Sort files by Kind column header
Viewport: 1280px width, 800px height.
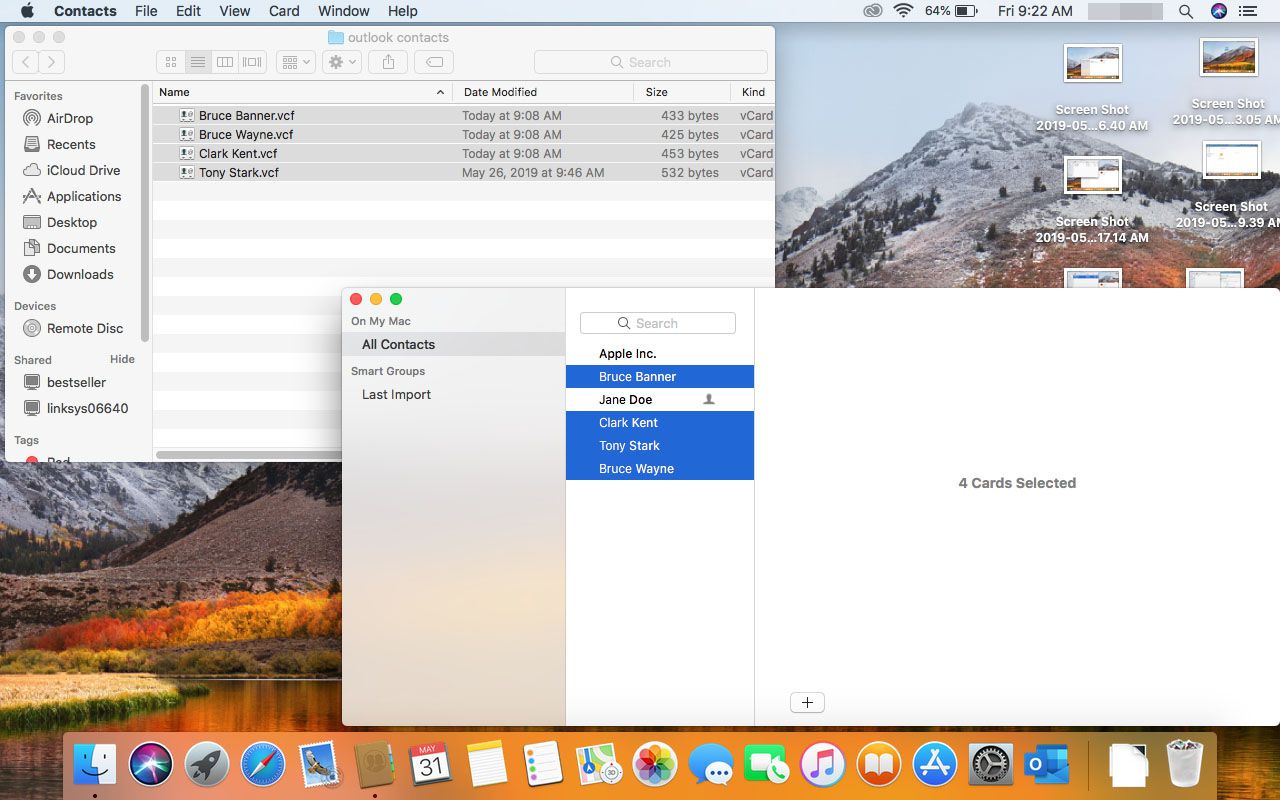[753, 92]
